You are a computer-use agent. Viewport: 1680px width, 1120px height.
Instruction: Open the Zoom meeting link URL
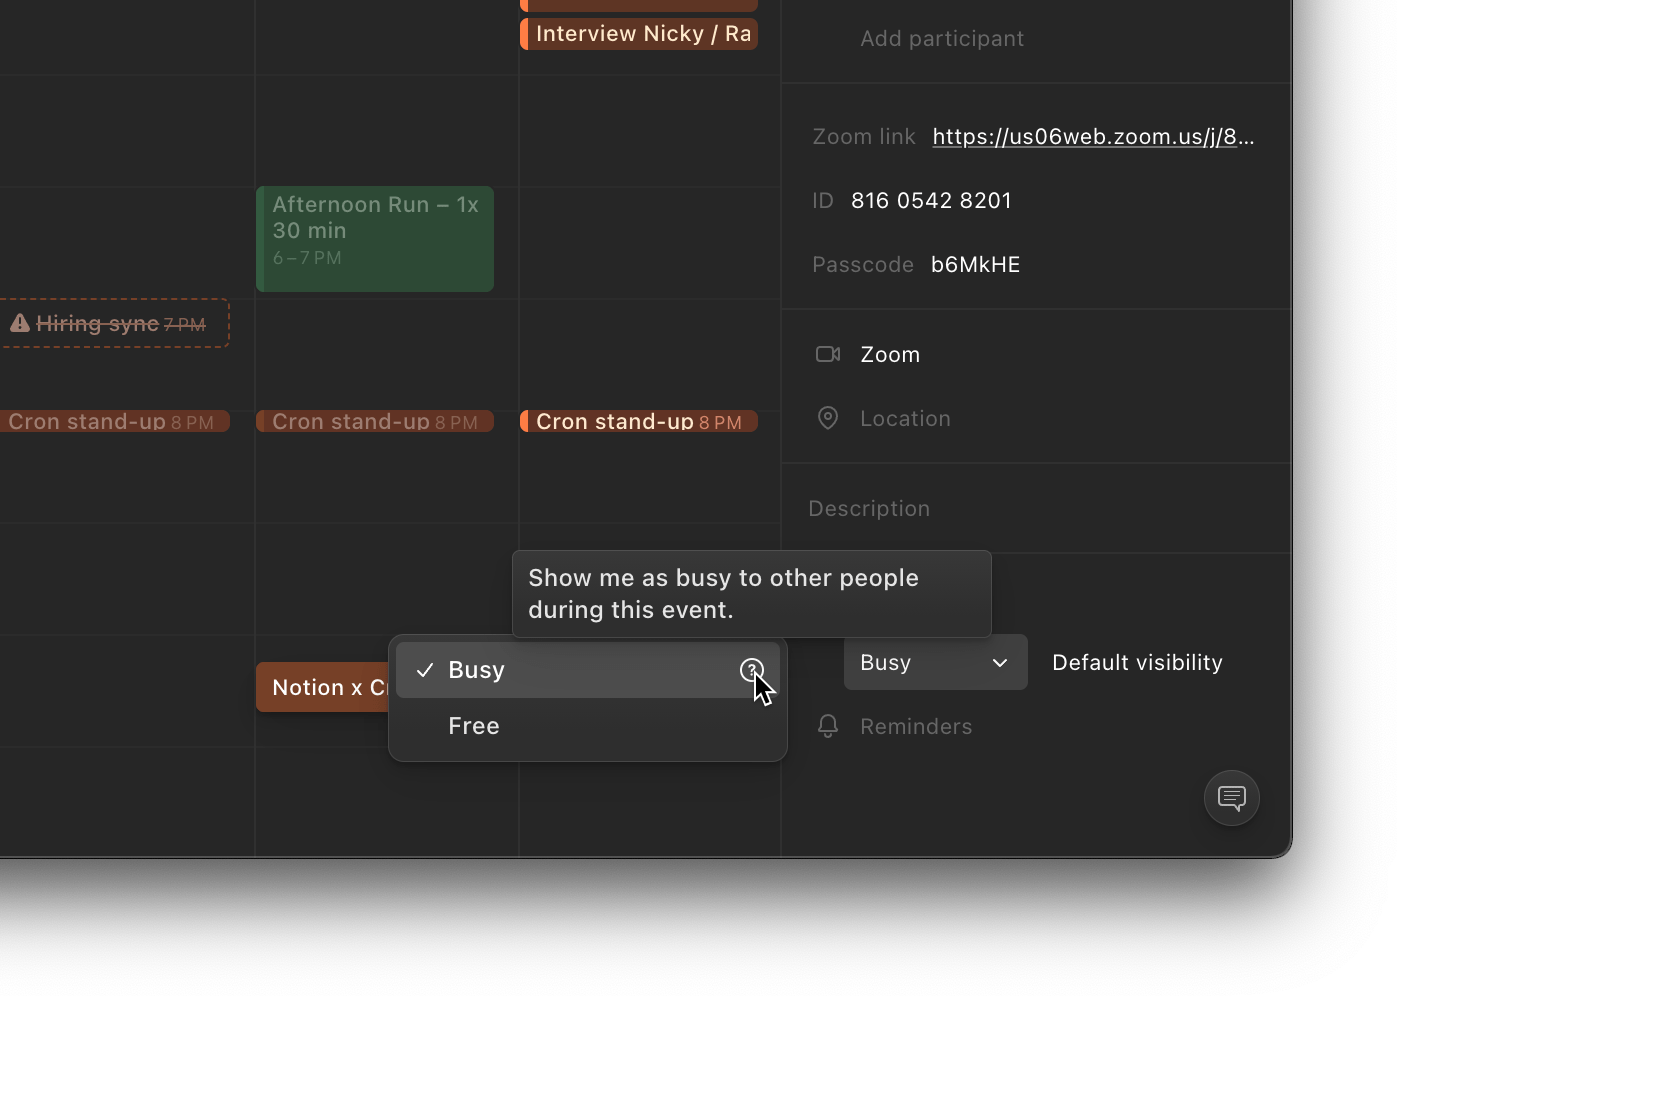(1092, 137)
